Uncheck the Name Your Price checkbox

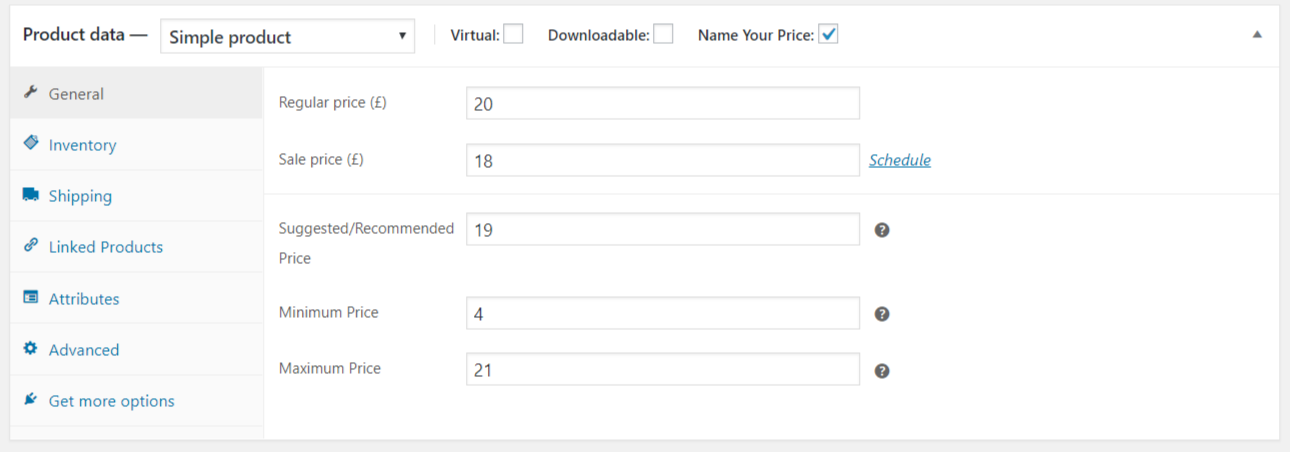828,35
